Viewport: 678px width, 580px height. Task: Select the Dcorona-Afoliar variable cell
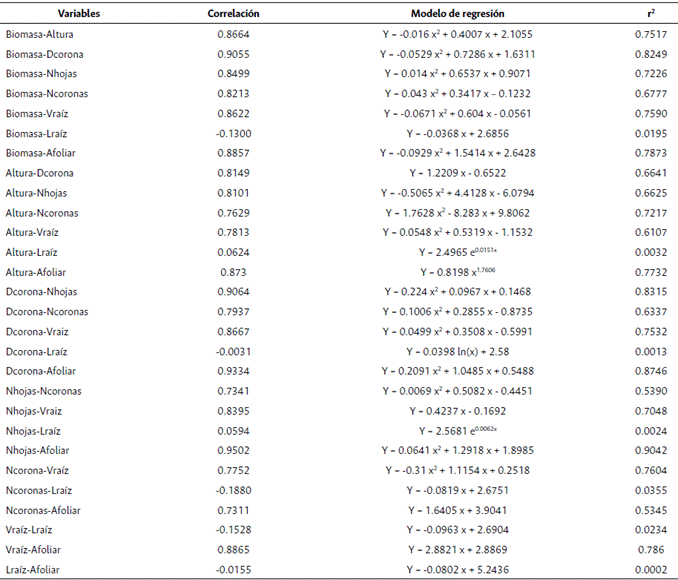(37, 371)
